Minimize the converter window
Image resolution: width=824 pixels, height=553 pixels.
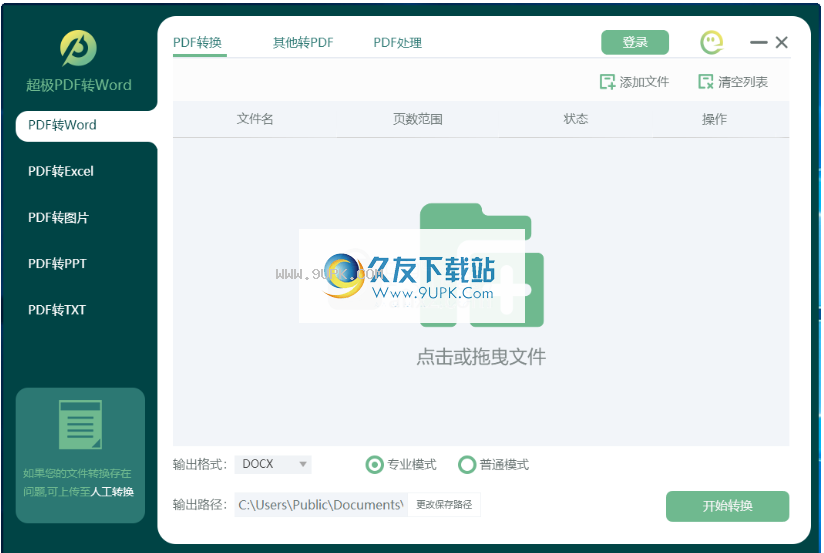coord(758,43)
